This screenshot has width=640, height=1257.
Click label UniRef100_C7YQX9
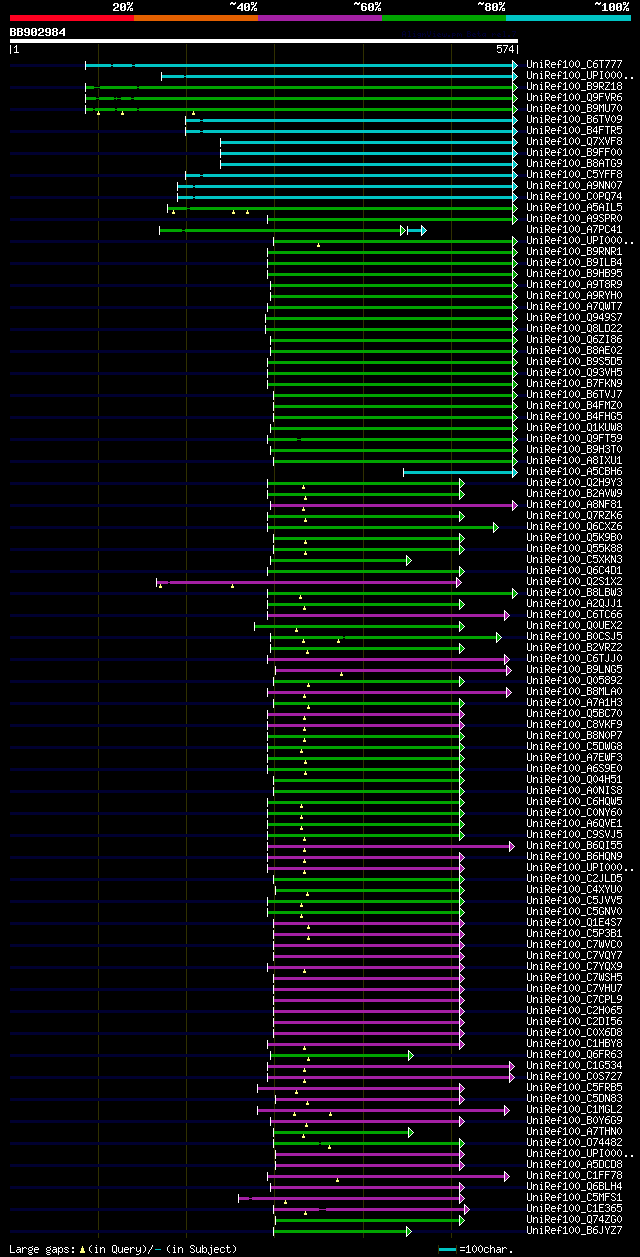pyautogui.click(x=574, y=966)
